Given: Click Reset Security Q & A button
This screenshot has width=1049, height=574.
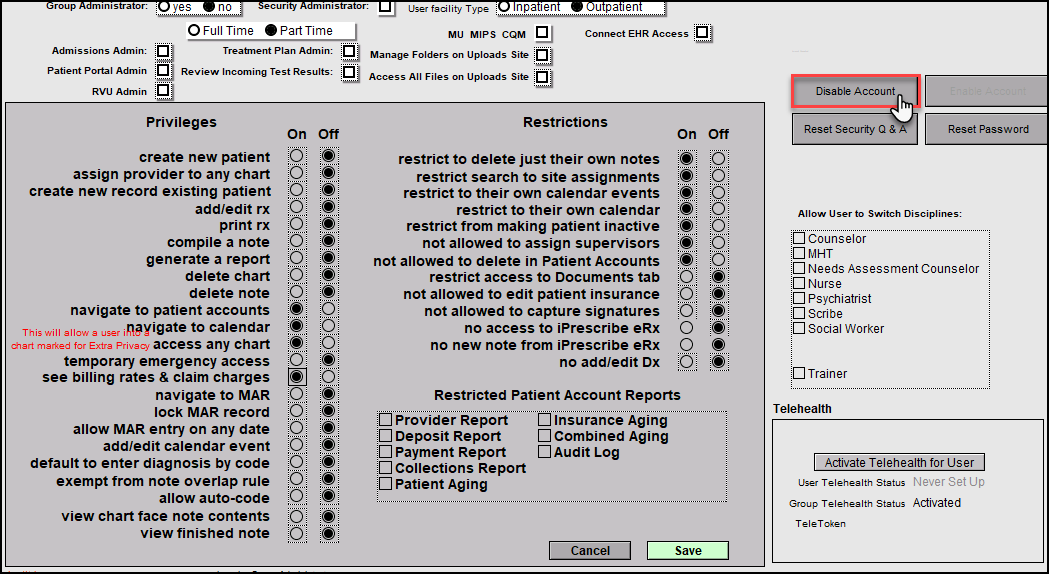Looking at the screenshot, I should pos(854,129).
